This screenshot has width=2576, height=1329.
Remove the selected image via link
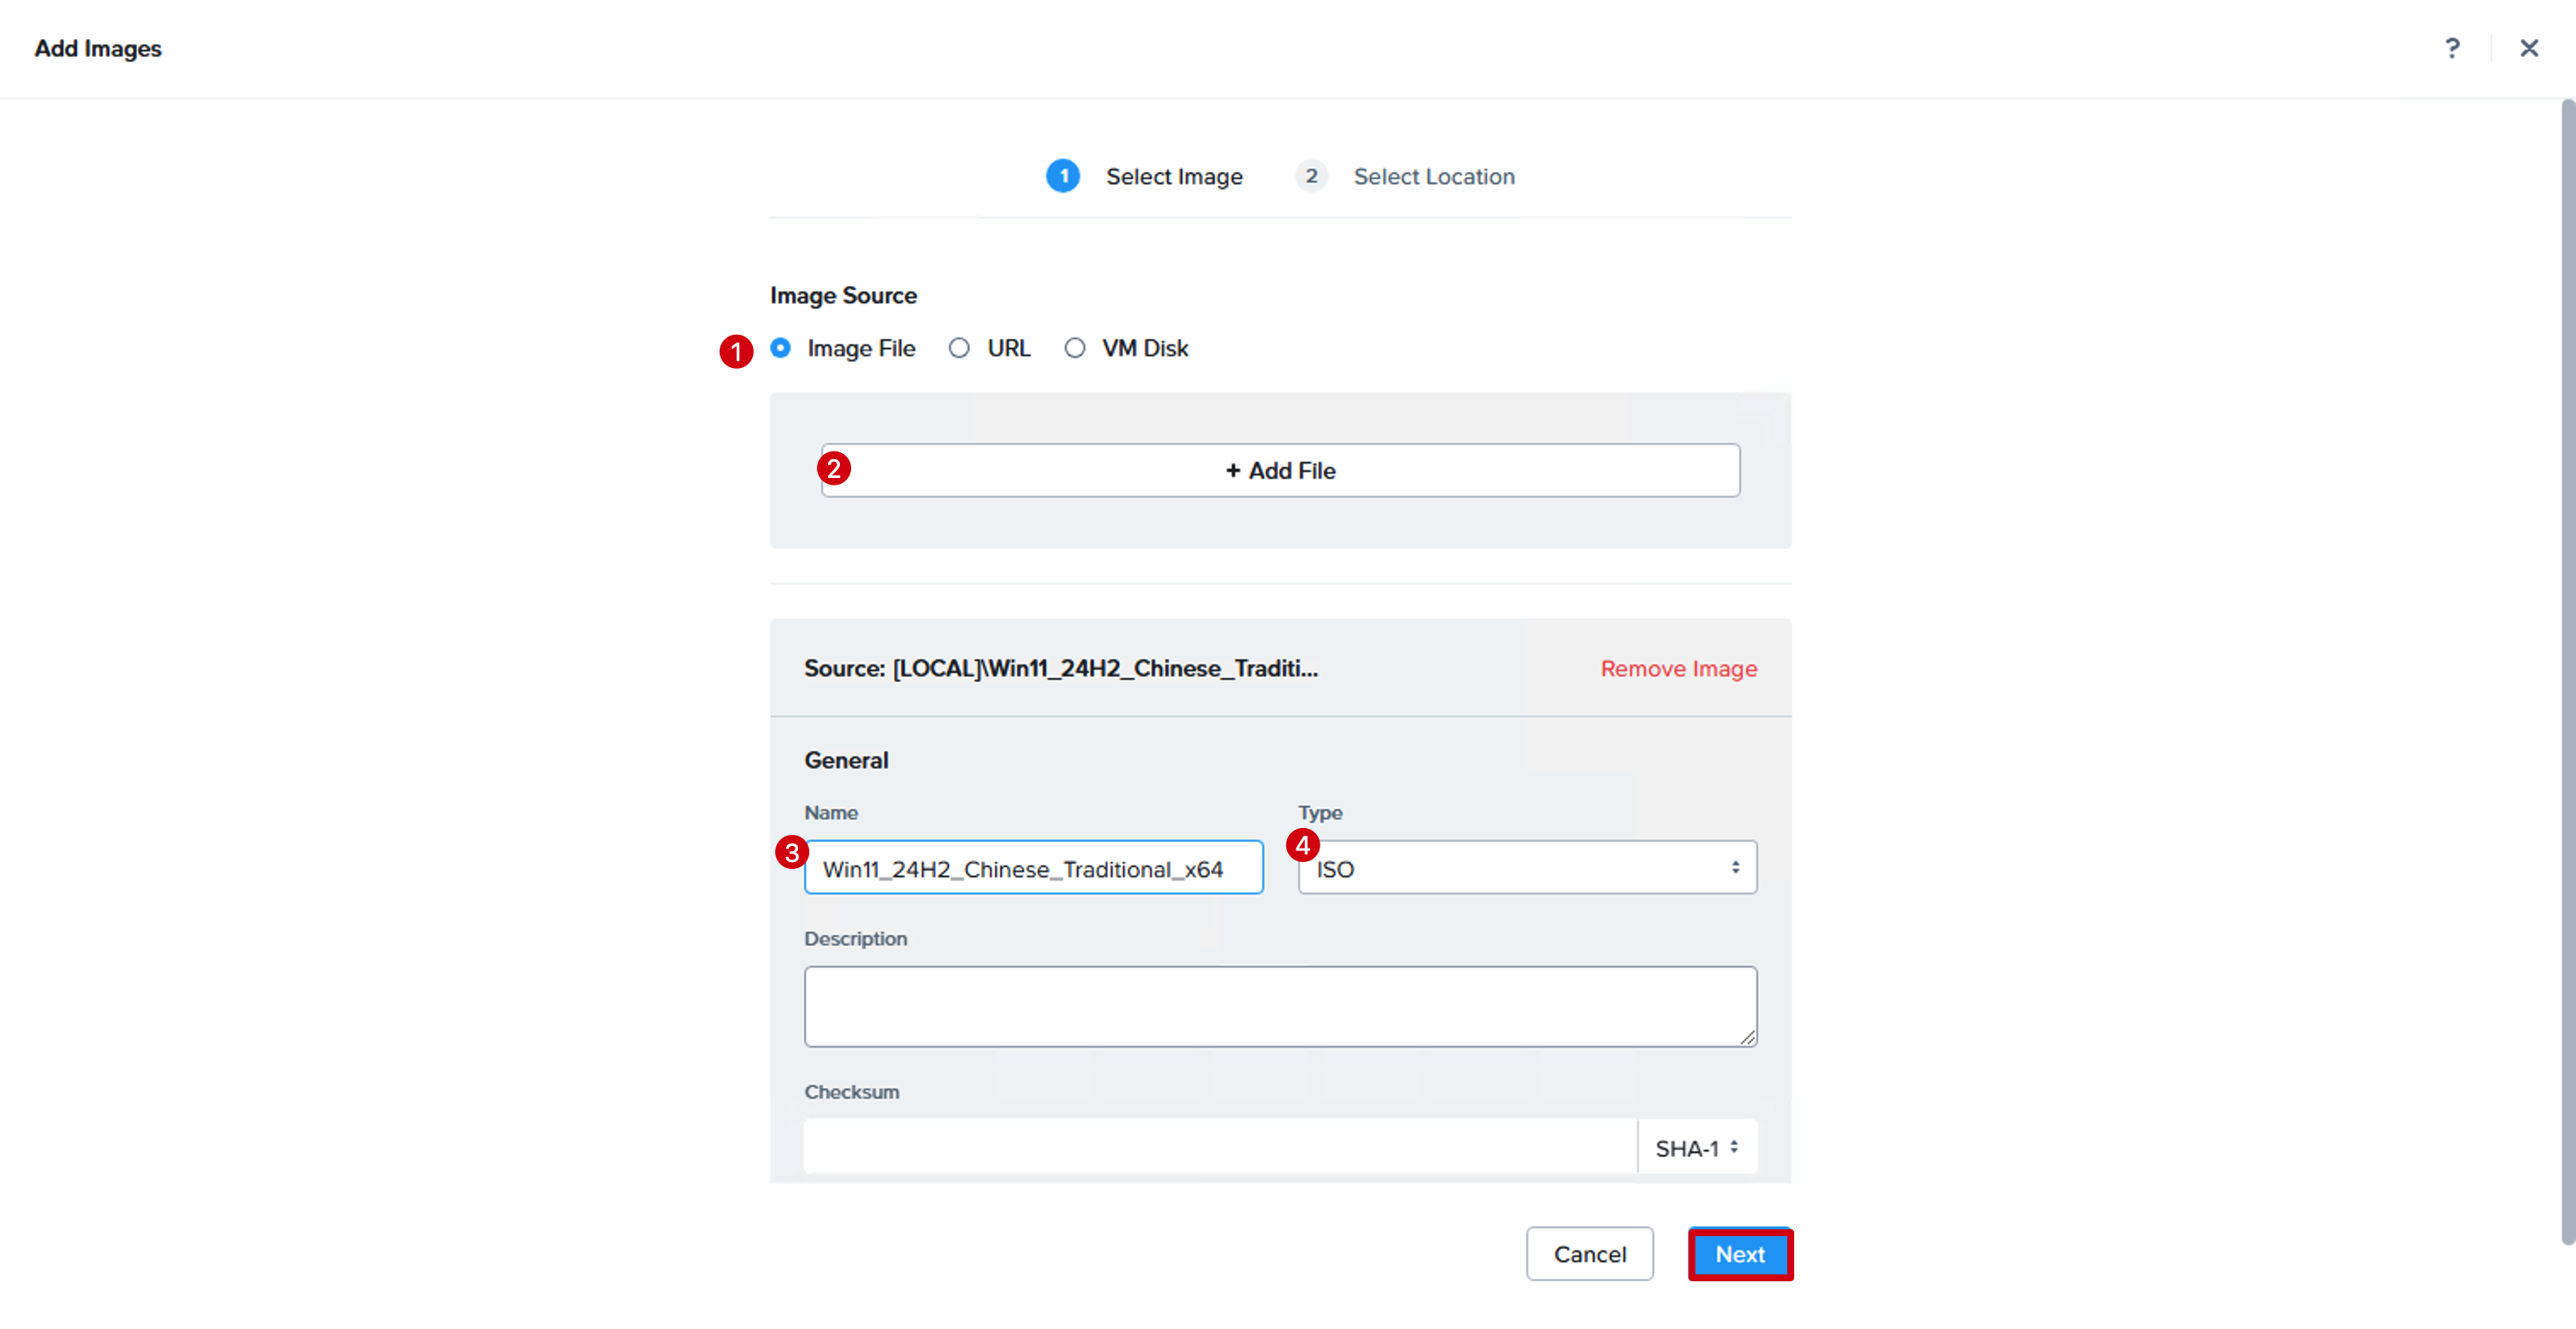[1679, 668]
